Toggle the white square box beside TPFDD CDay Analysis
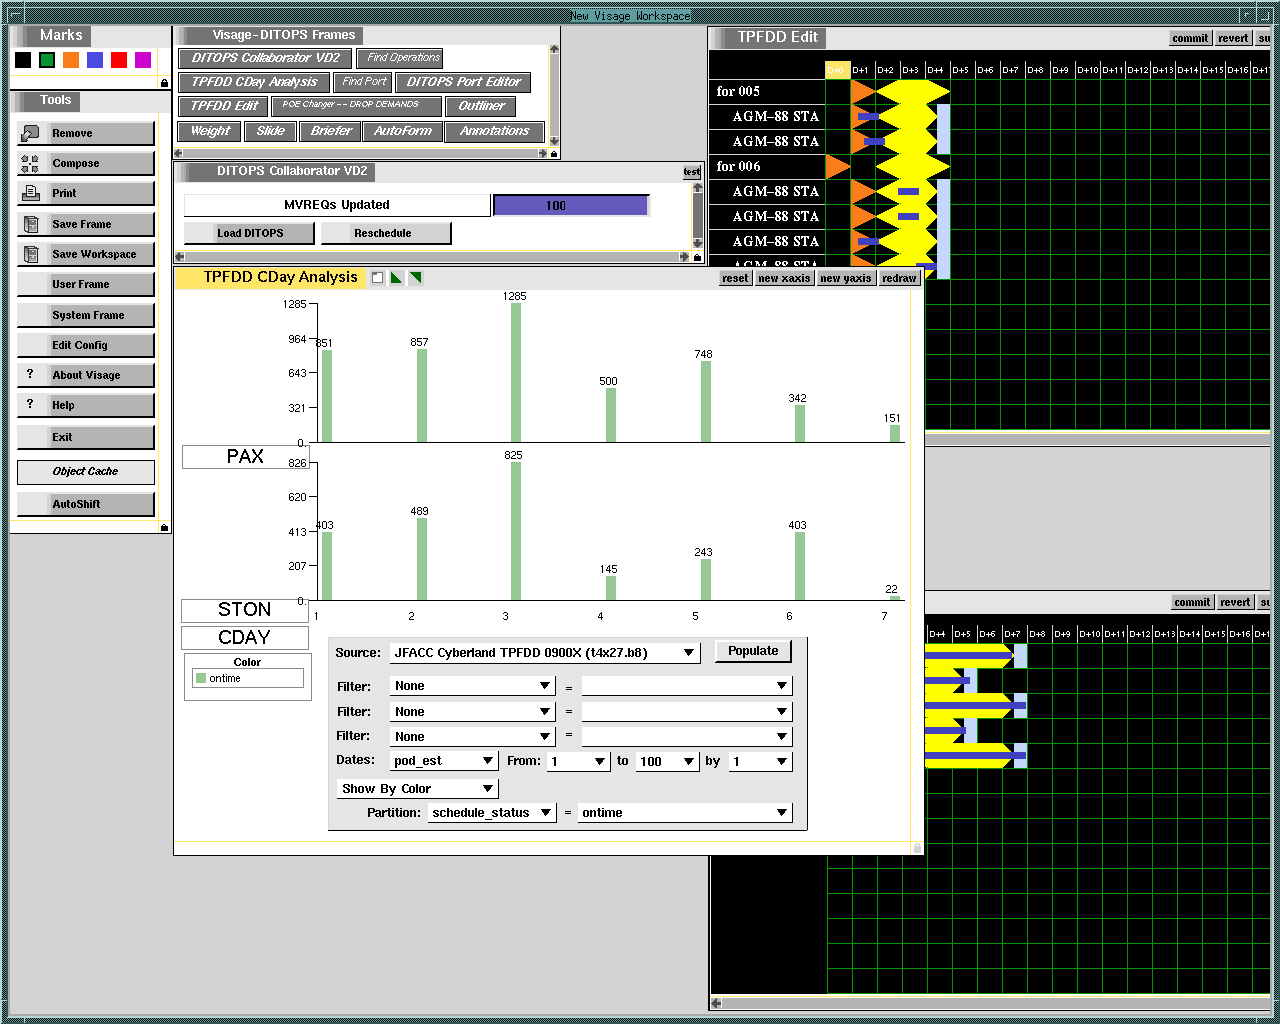Screen dimensions: 1280x1024 (x=377, y=278)
